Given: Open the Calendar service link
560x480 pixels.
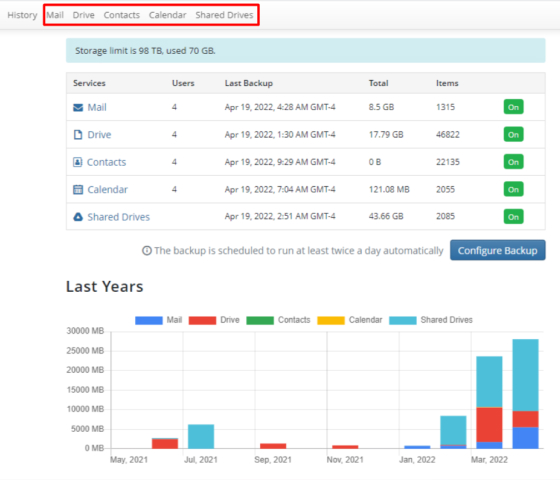Looking at the screenshot, I should (108, 189).
